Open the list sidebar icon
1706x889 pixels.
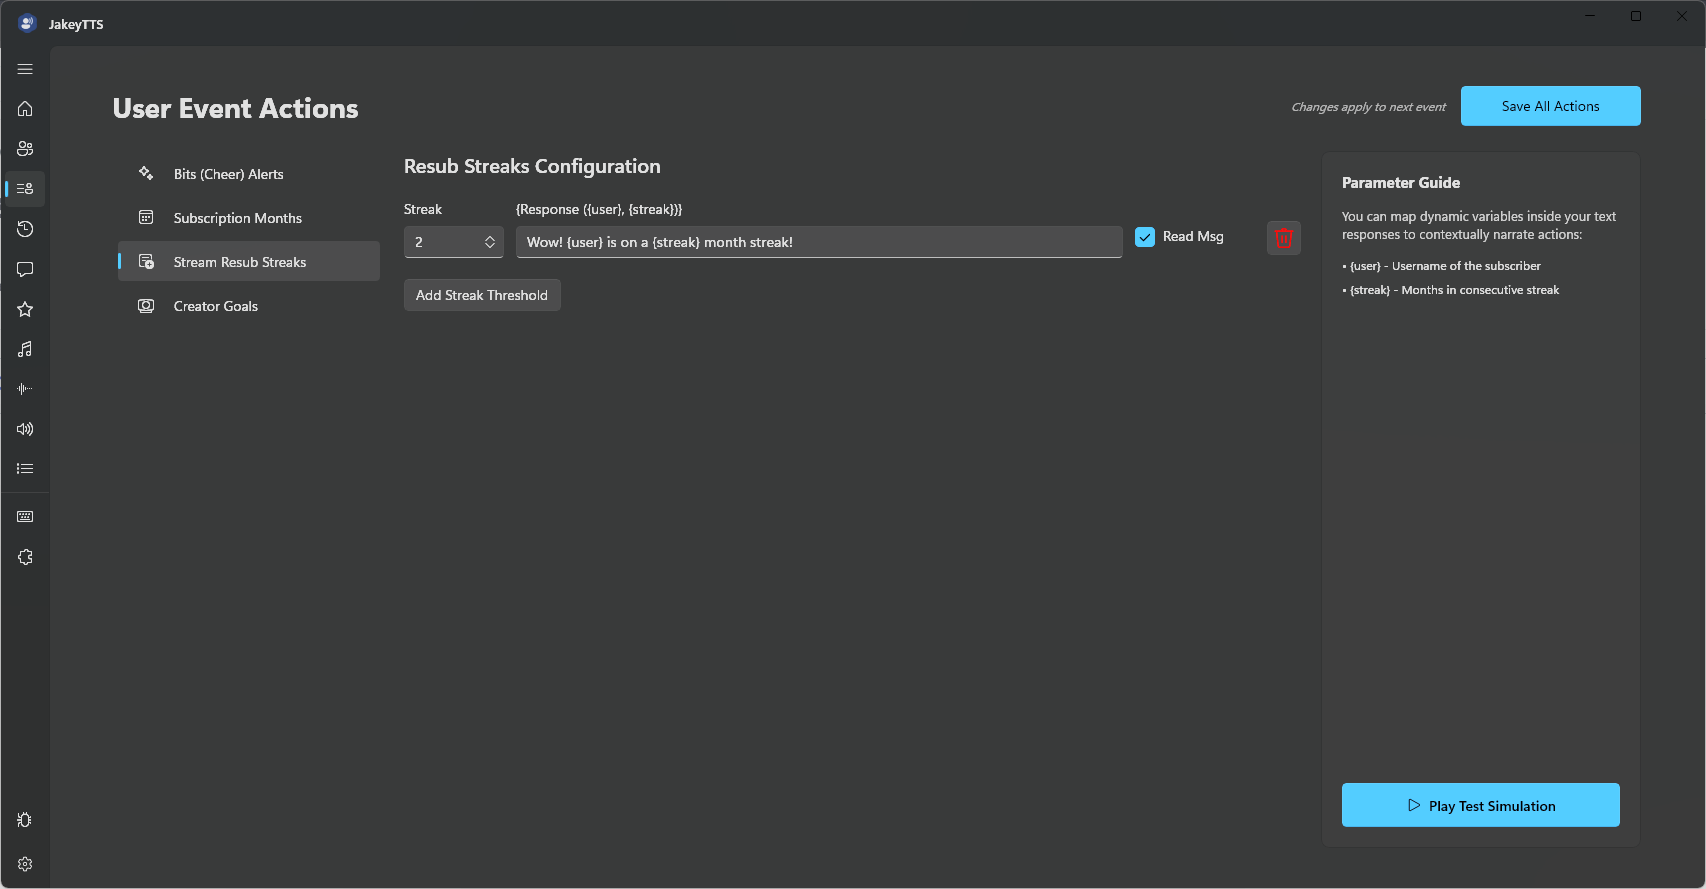point(25,469)
